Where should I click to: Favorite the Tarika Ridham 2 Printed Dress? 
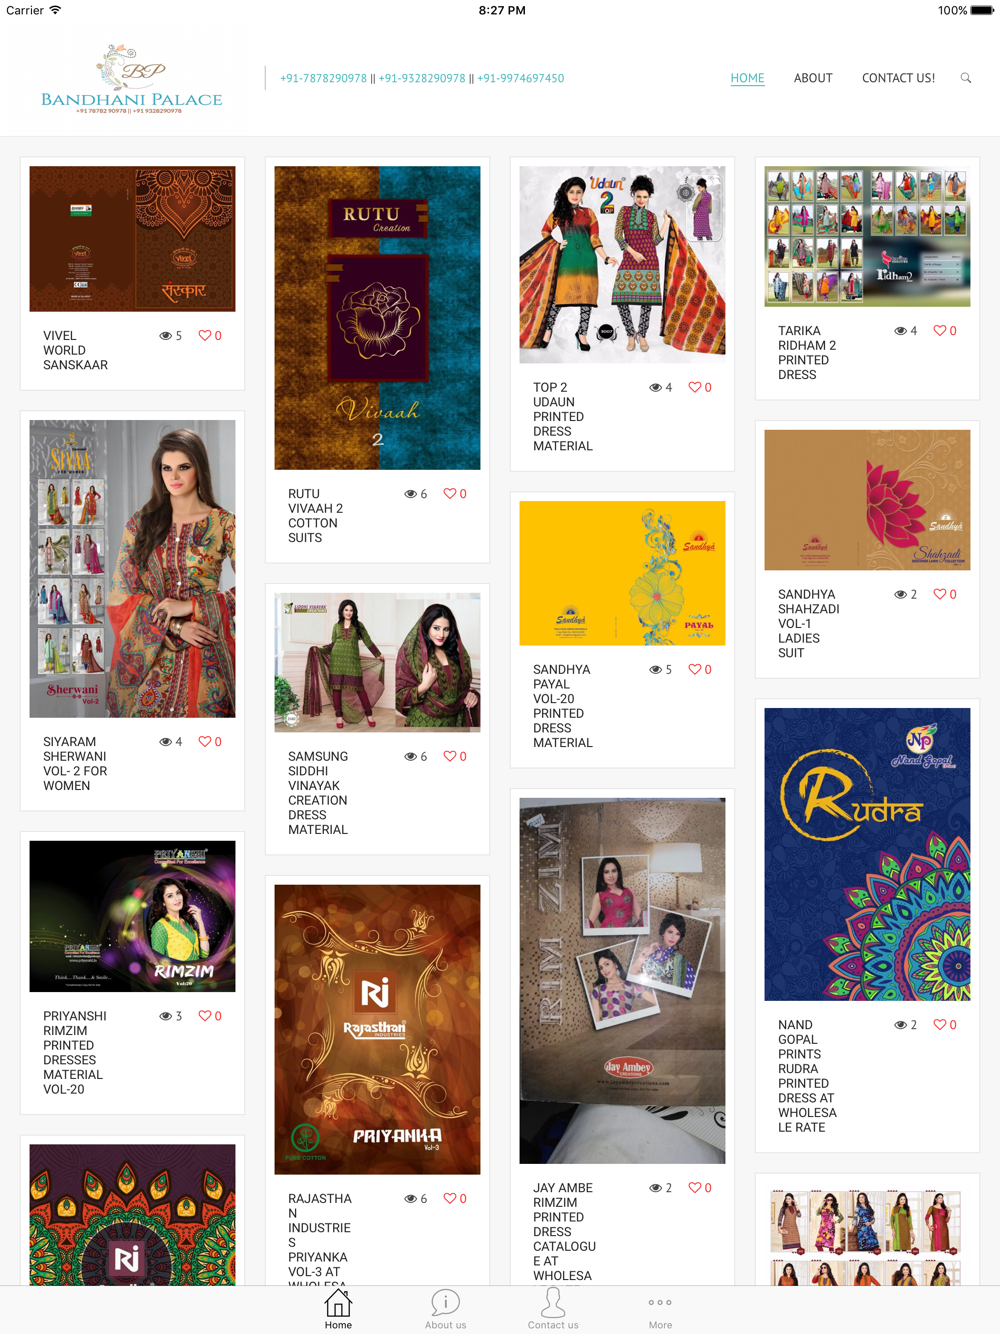click(940, 331)
